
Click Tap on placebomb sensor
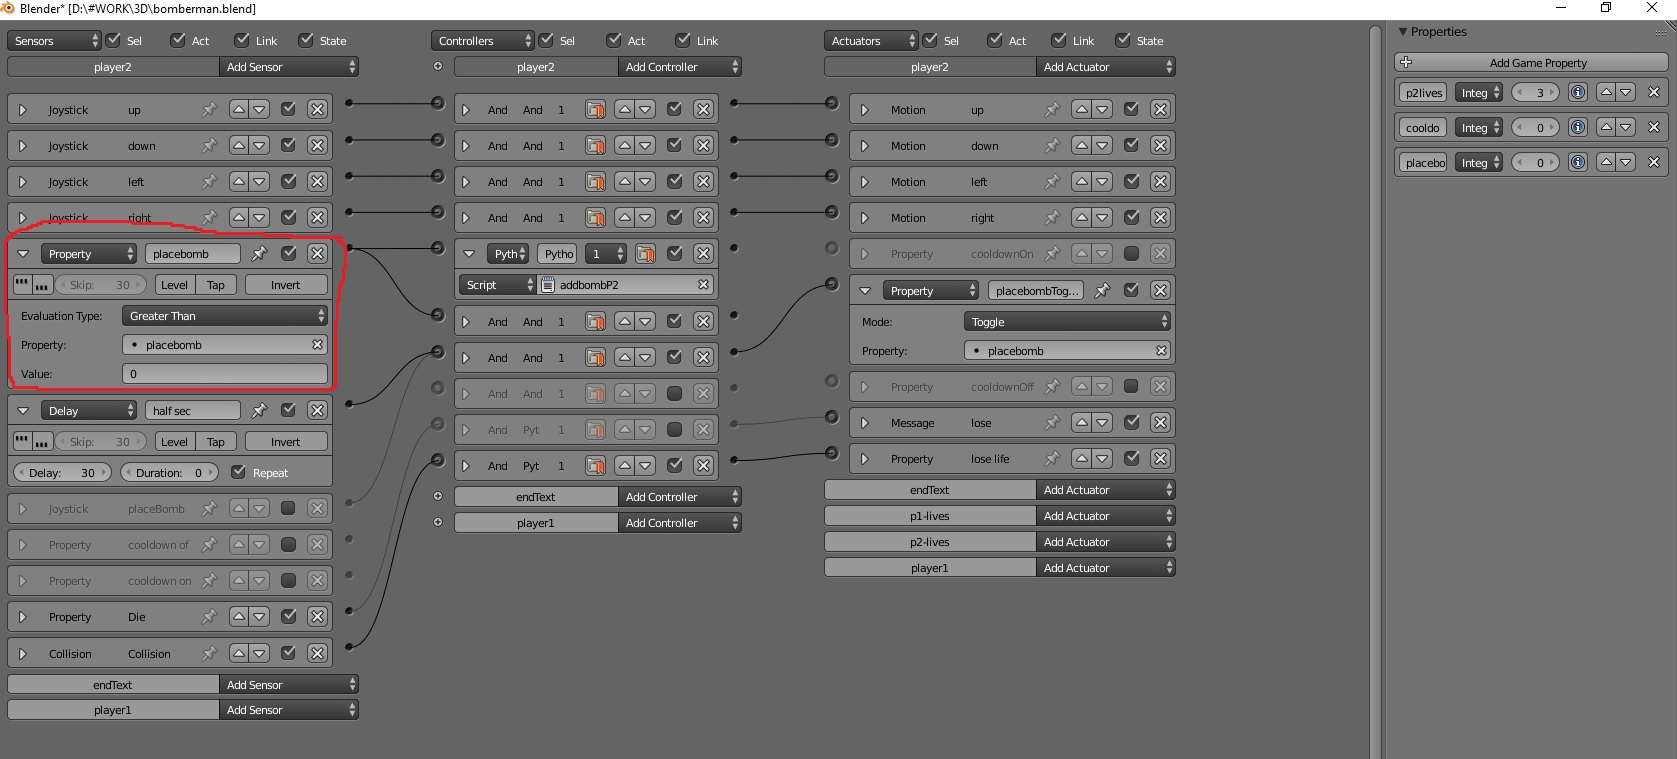(x=216, y=285)
